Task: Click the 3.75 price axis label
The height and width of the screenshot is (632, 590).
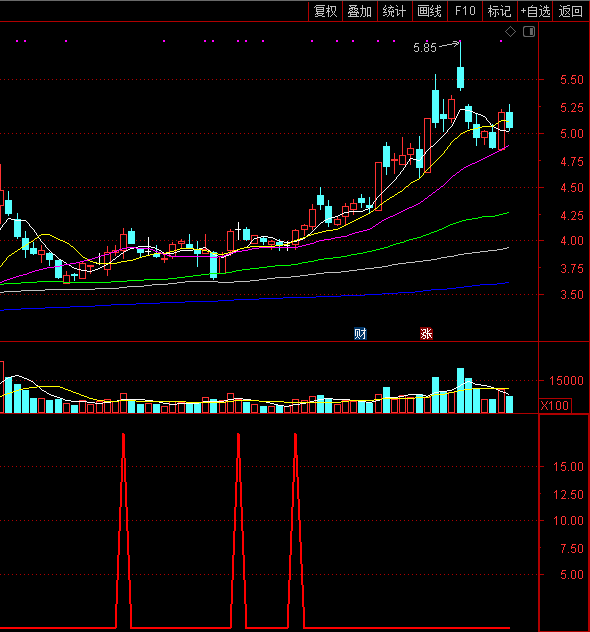Action: click(572, 269)
